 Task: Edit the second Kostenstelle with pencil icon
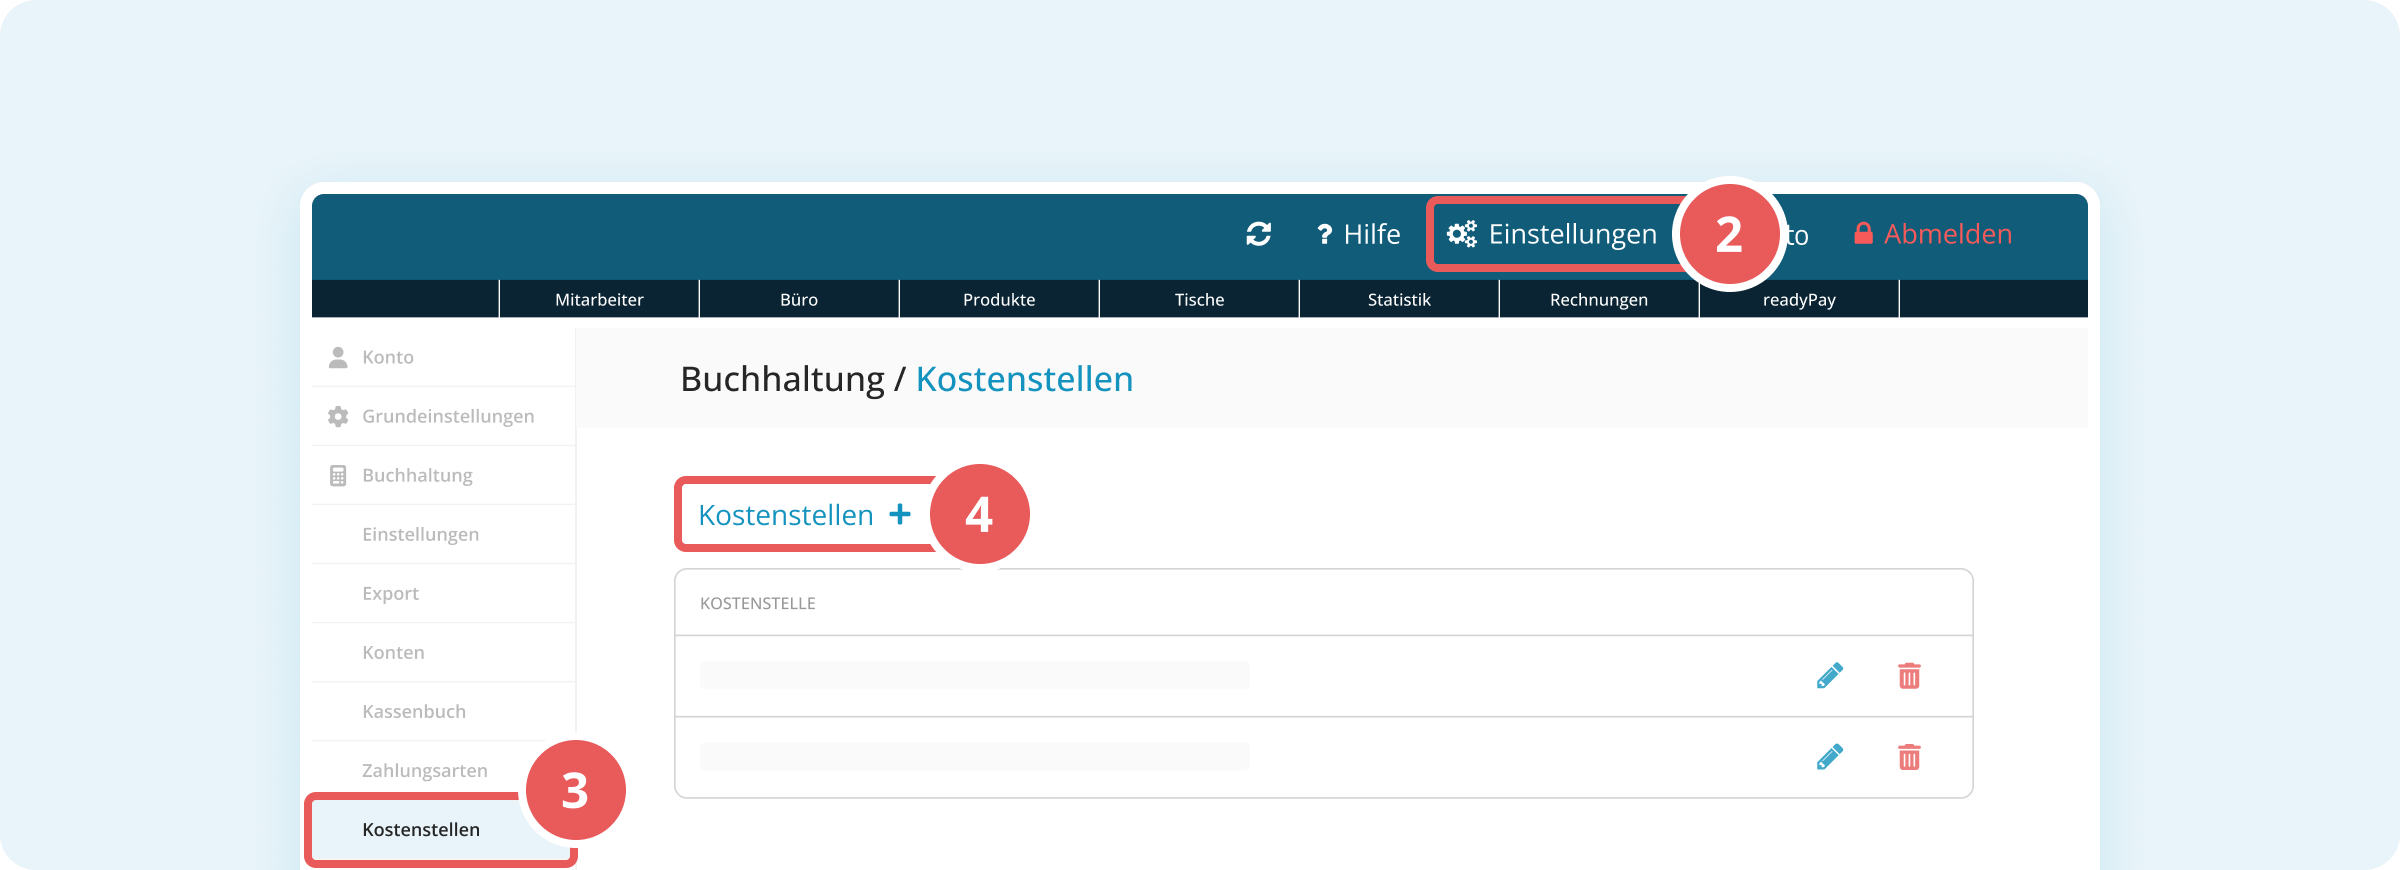tap(1829, 757)
